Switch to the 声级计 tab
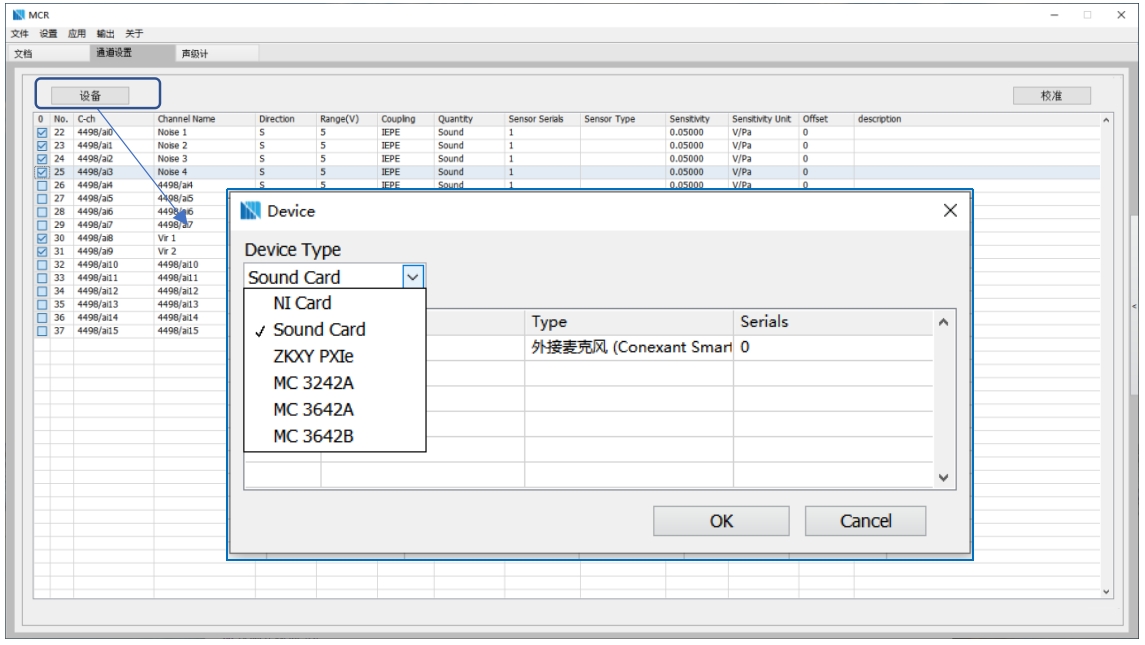This screenshot has height=645, width=1145. [195, 53]
